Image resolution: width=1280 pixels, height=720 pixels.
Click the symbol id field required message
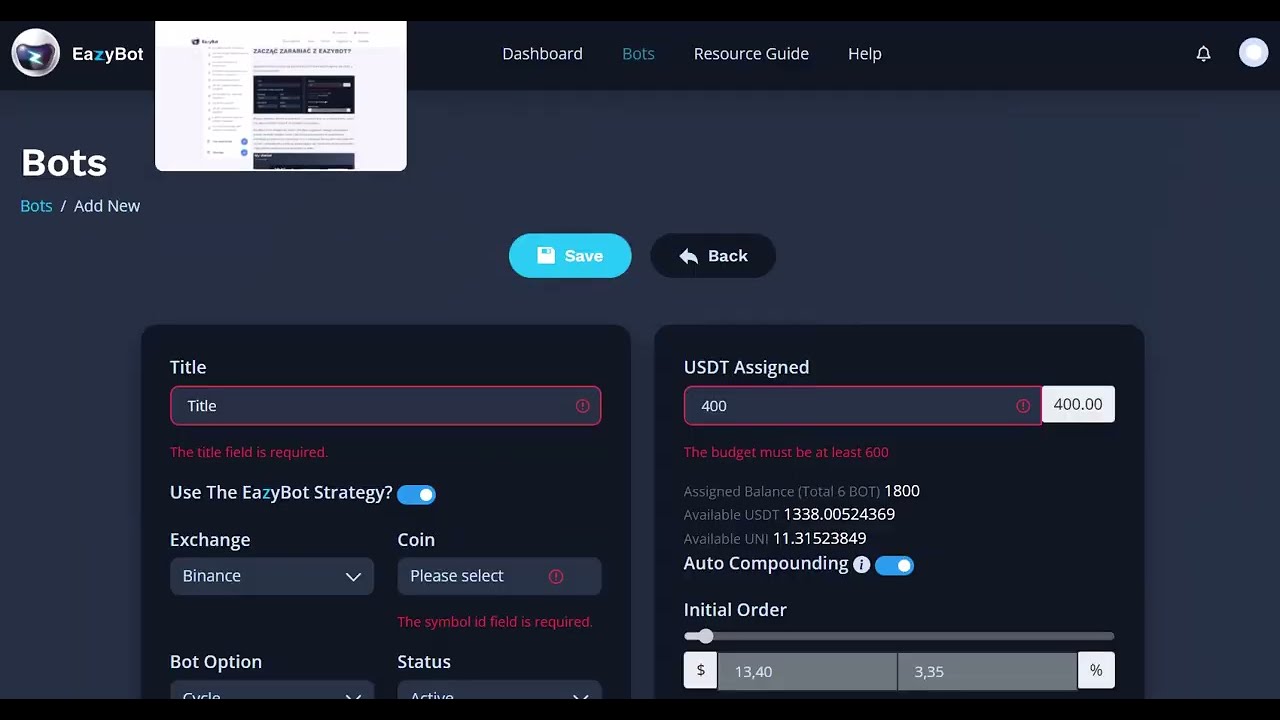tap(495, 622)
